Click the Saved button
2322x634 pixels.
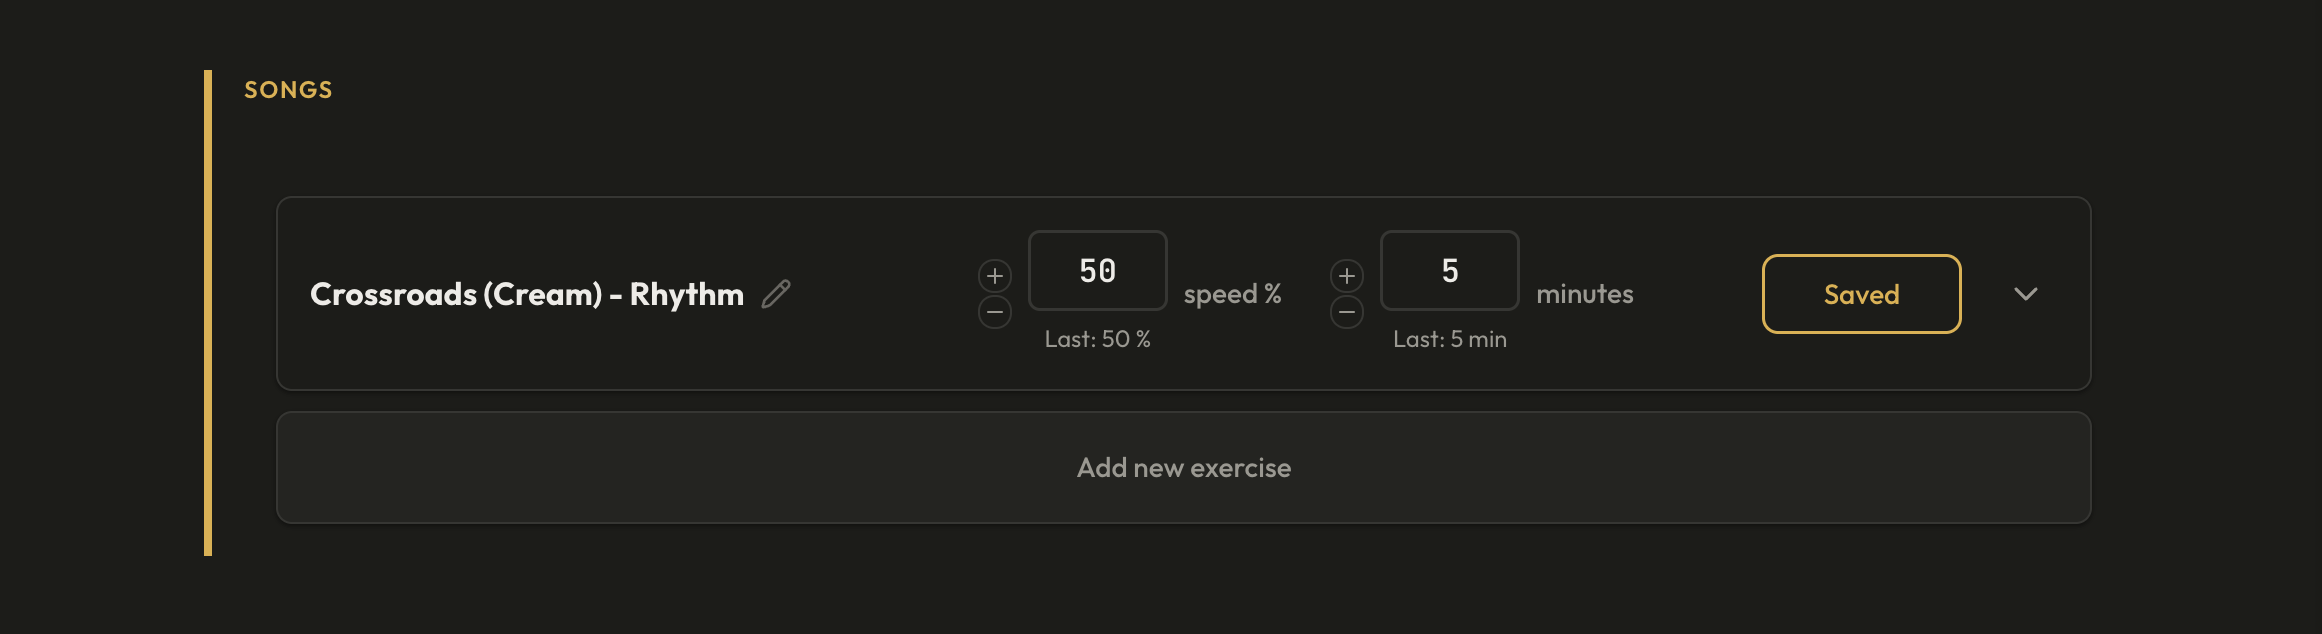(1860, 294)
